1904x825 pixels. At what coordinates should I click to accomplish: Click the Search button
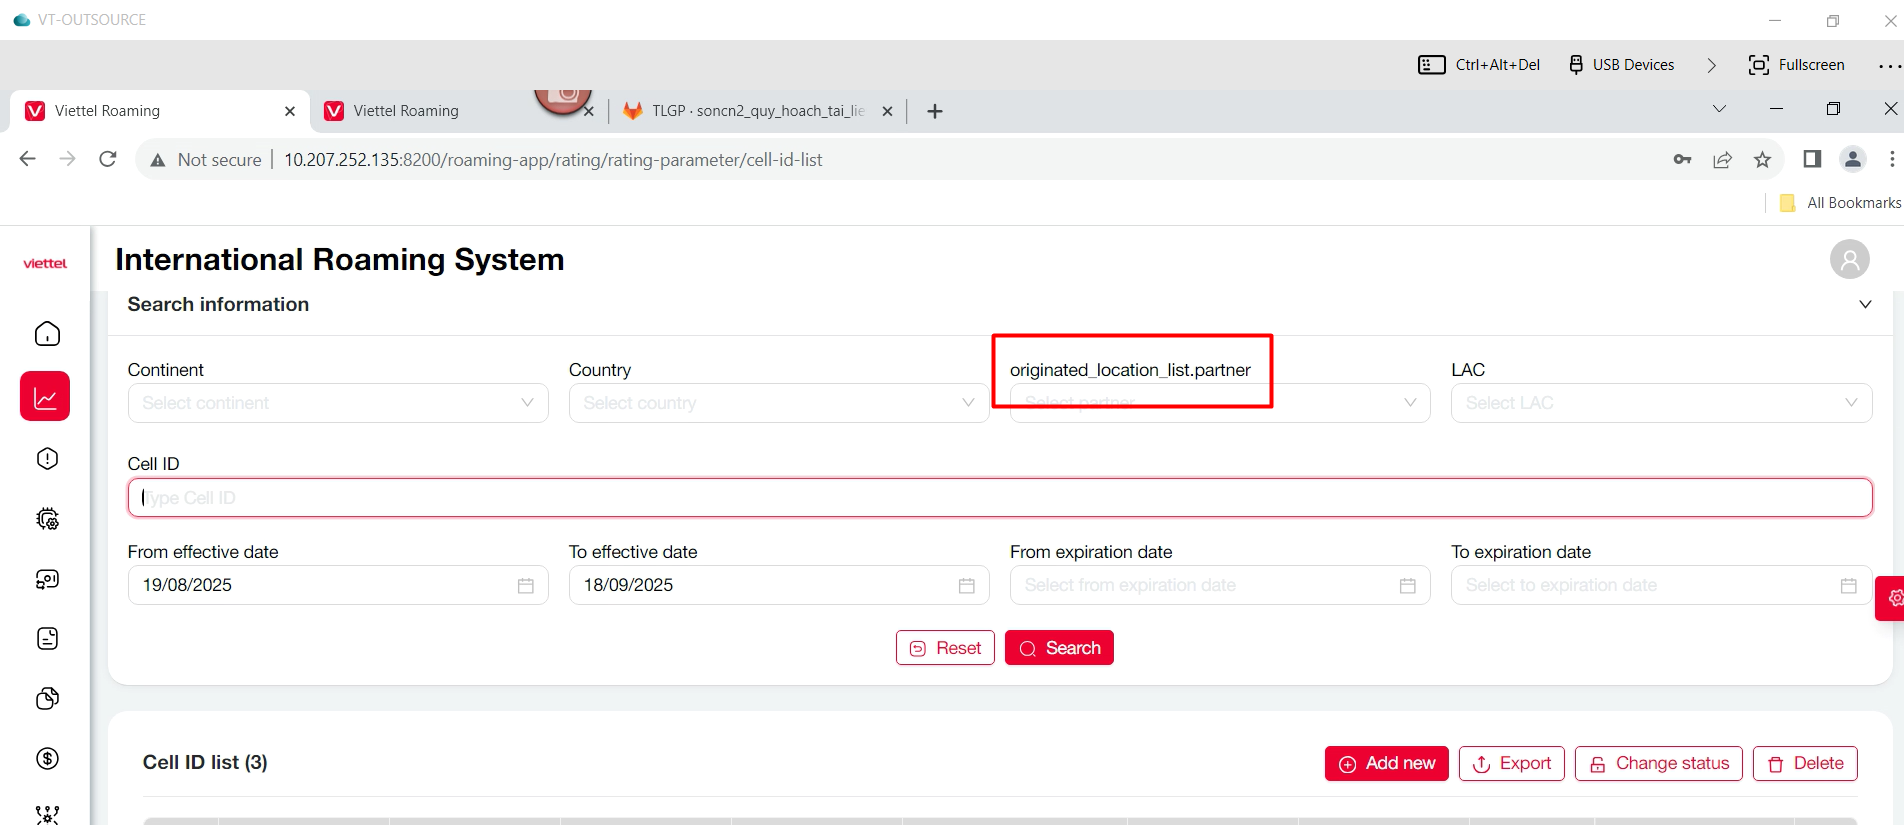point(1059,648)
